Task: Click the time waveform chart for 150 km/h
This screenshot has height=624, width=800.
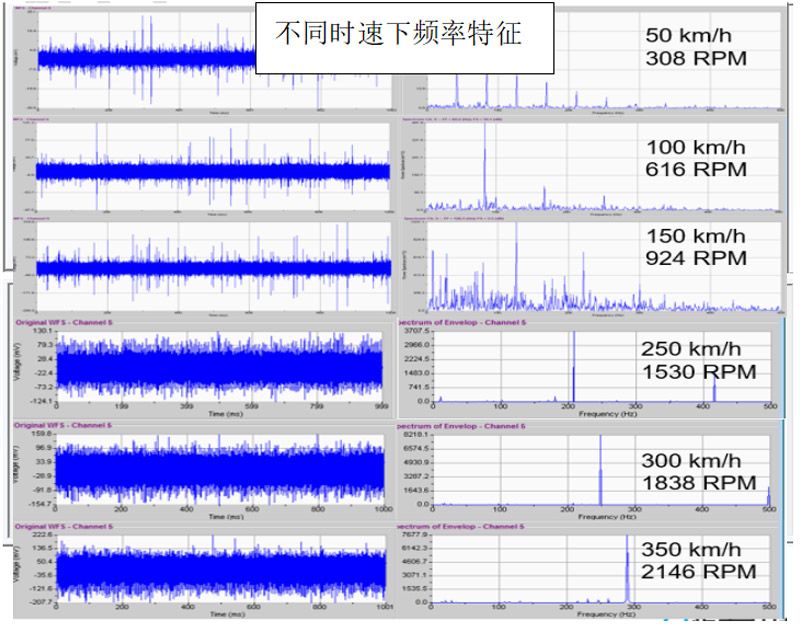Action: 213,267
